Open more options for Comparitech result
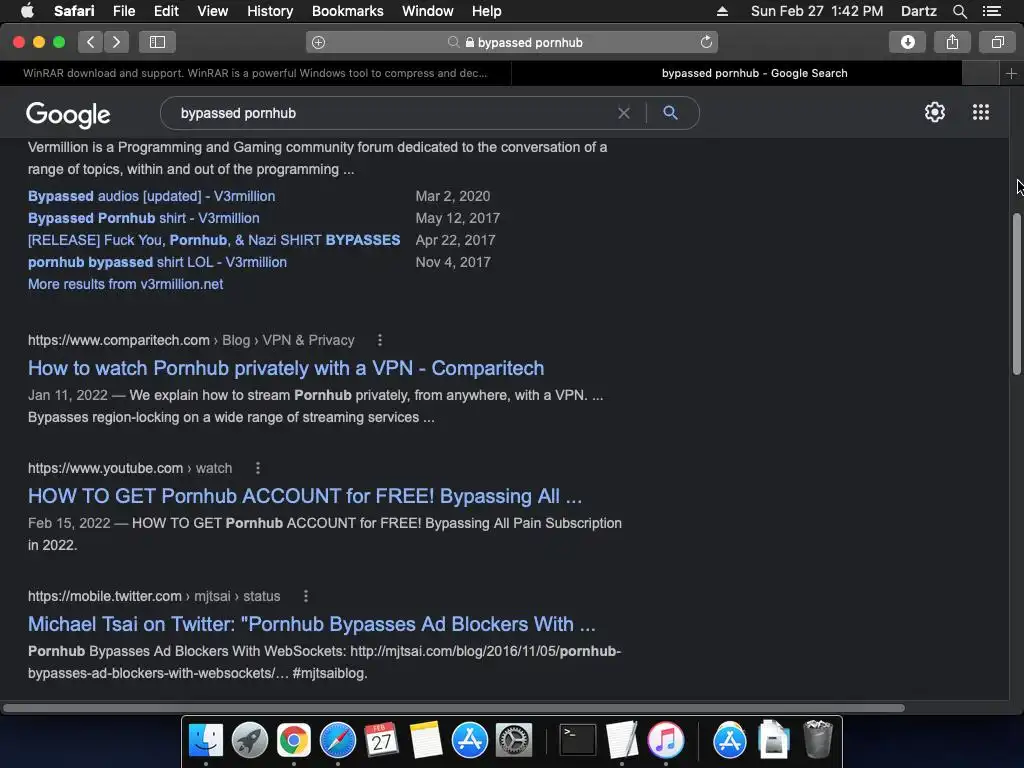This screenshot has height=768, width=1024. coord(379,340)
